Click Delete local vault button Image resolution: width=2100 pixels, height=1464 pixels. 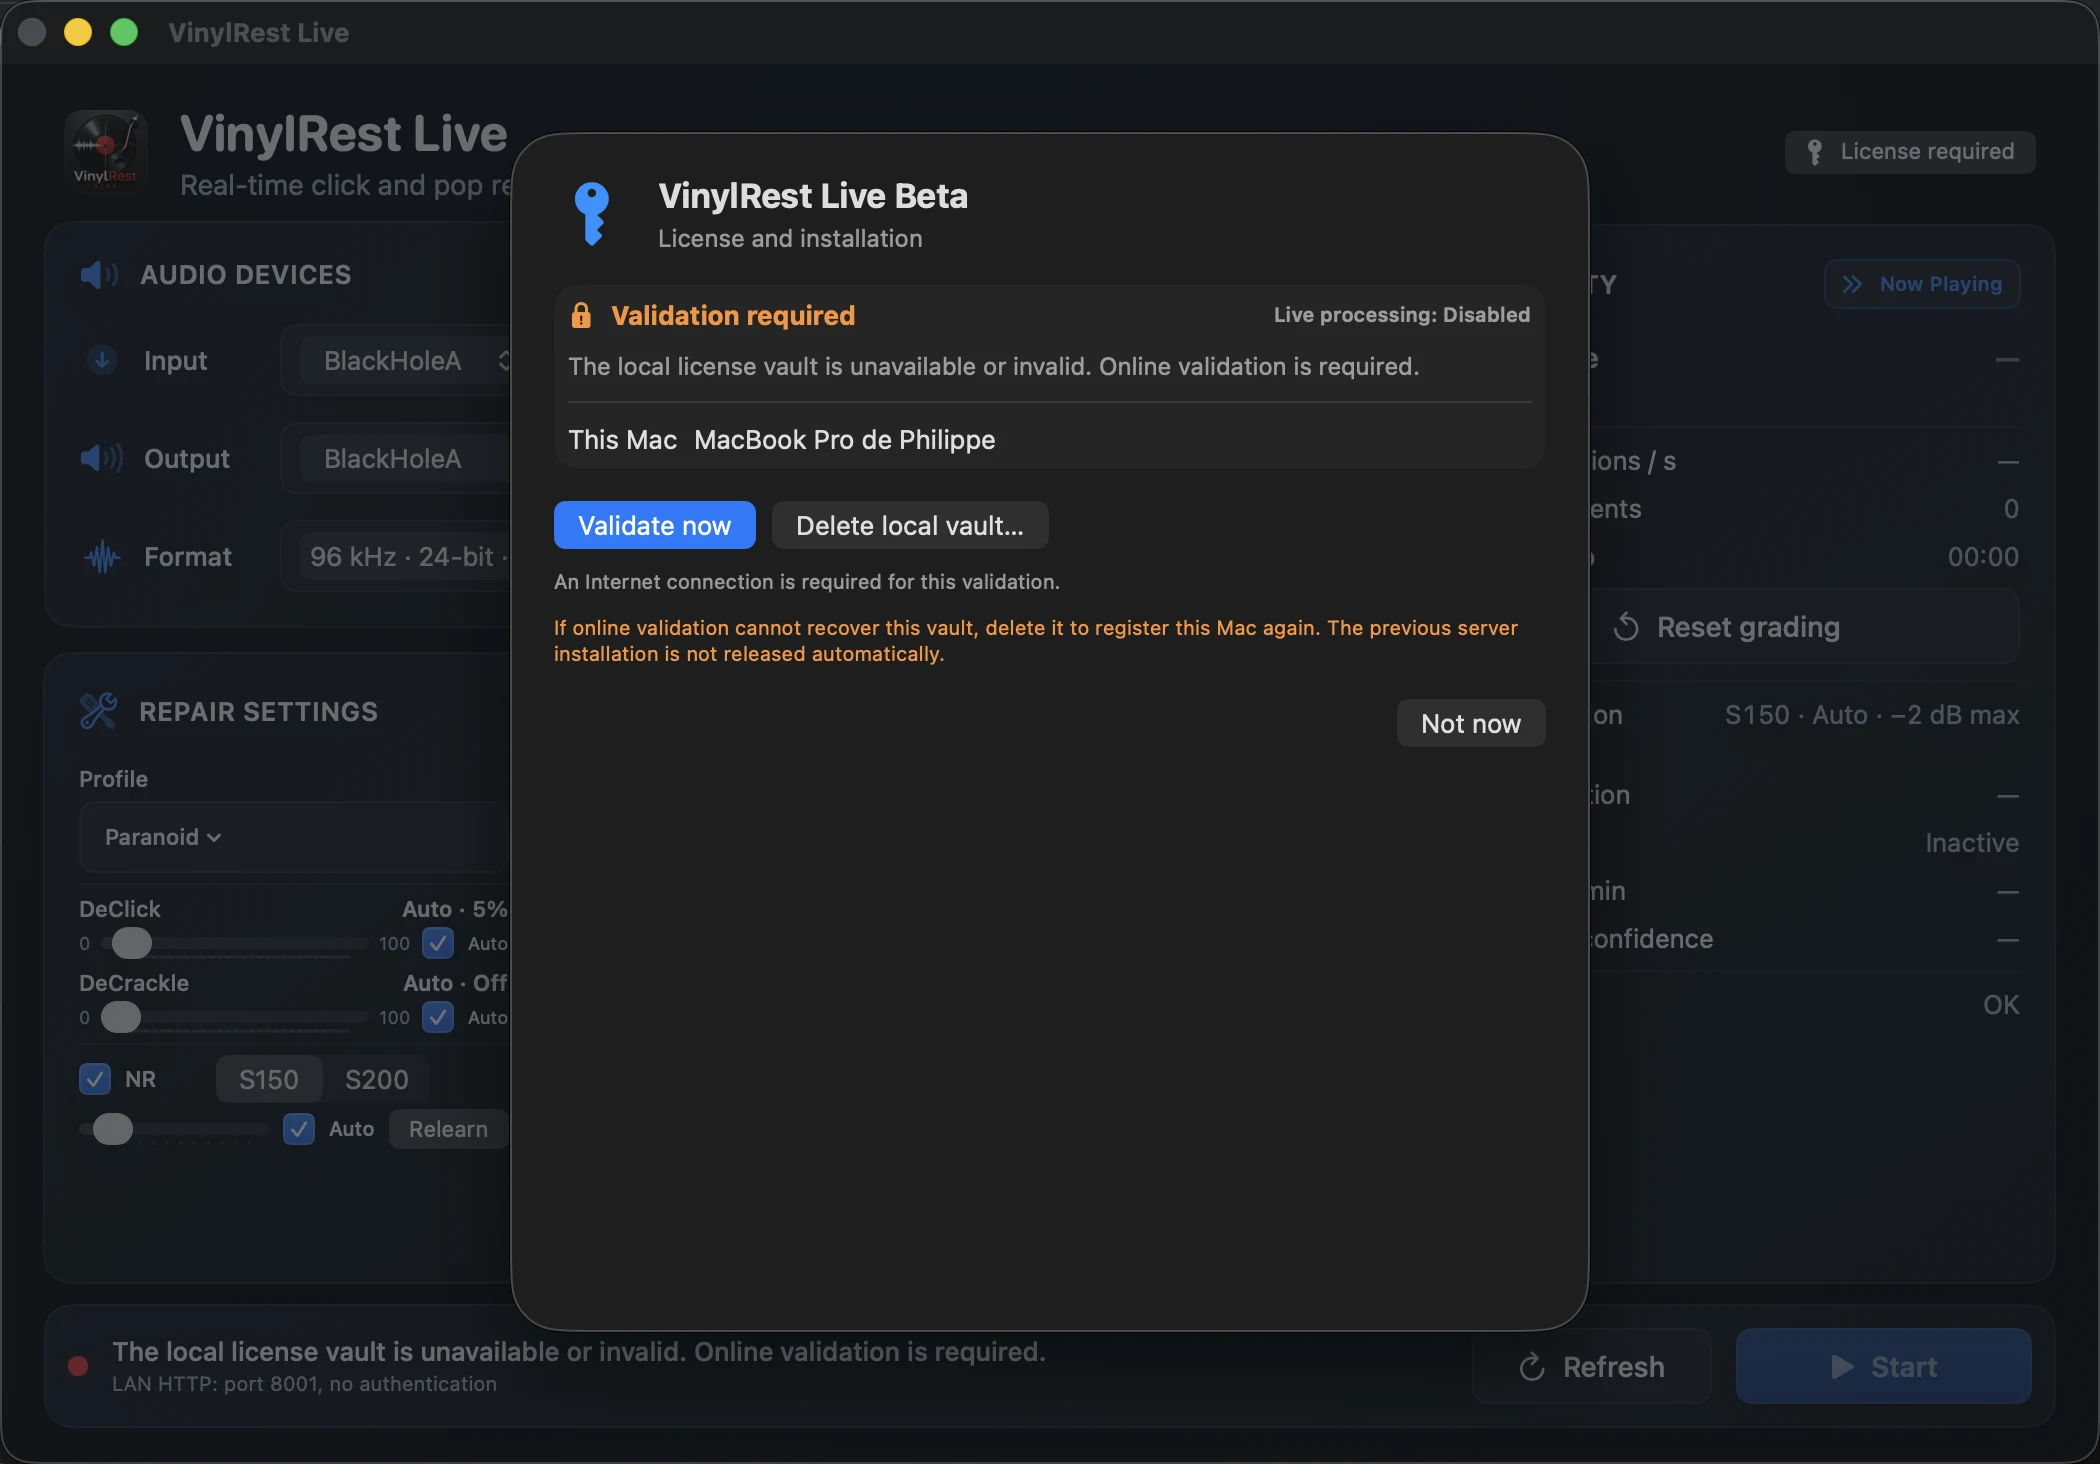pyautogui.click(x=910, y=525)
